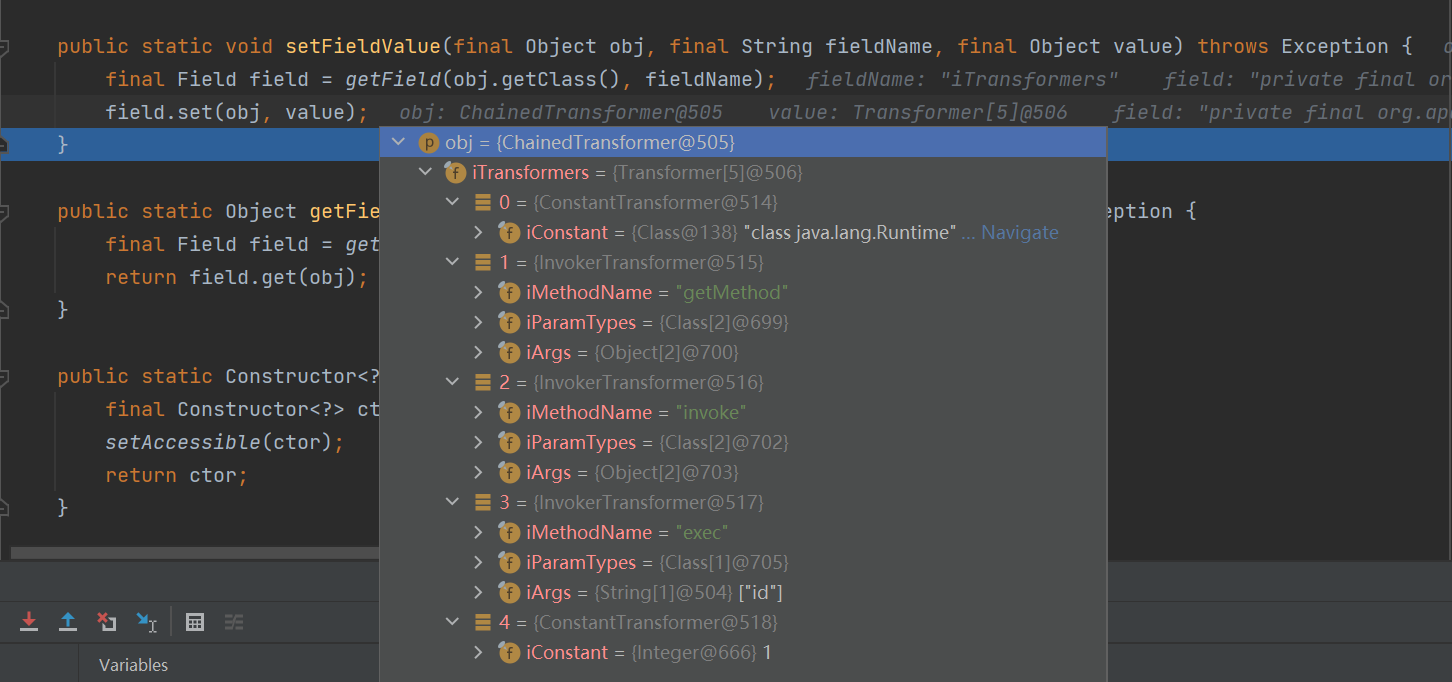Click the Force Step Into red arrow icon

tap(29, 622)
